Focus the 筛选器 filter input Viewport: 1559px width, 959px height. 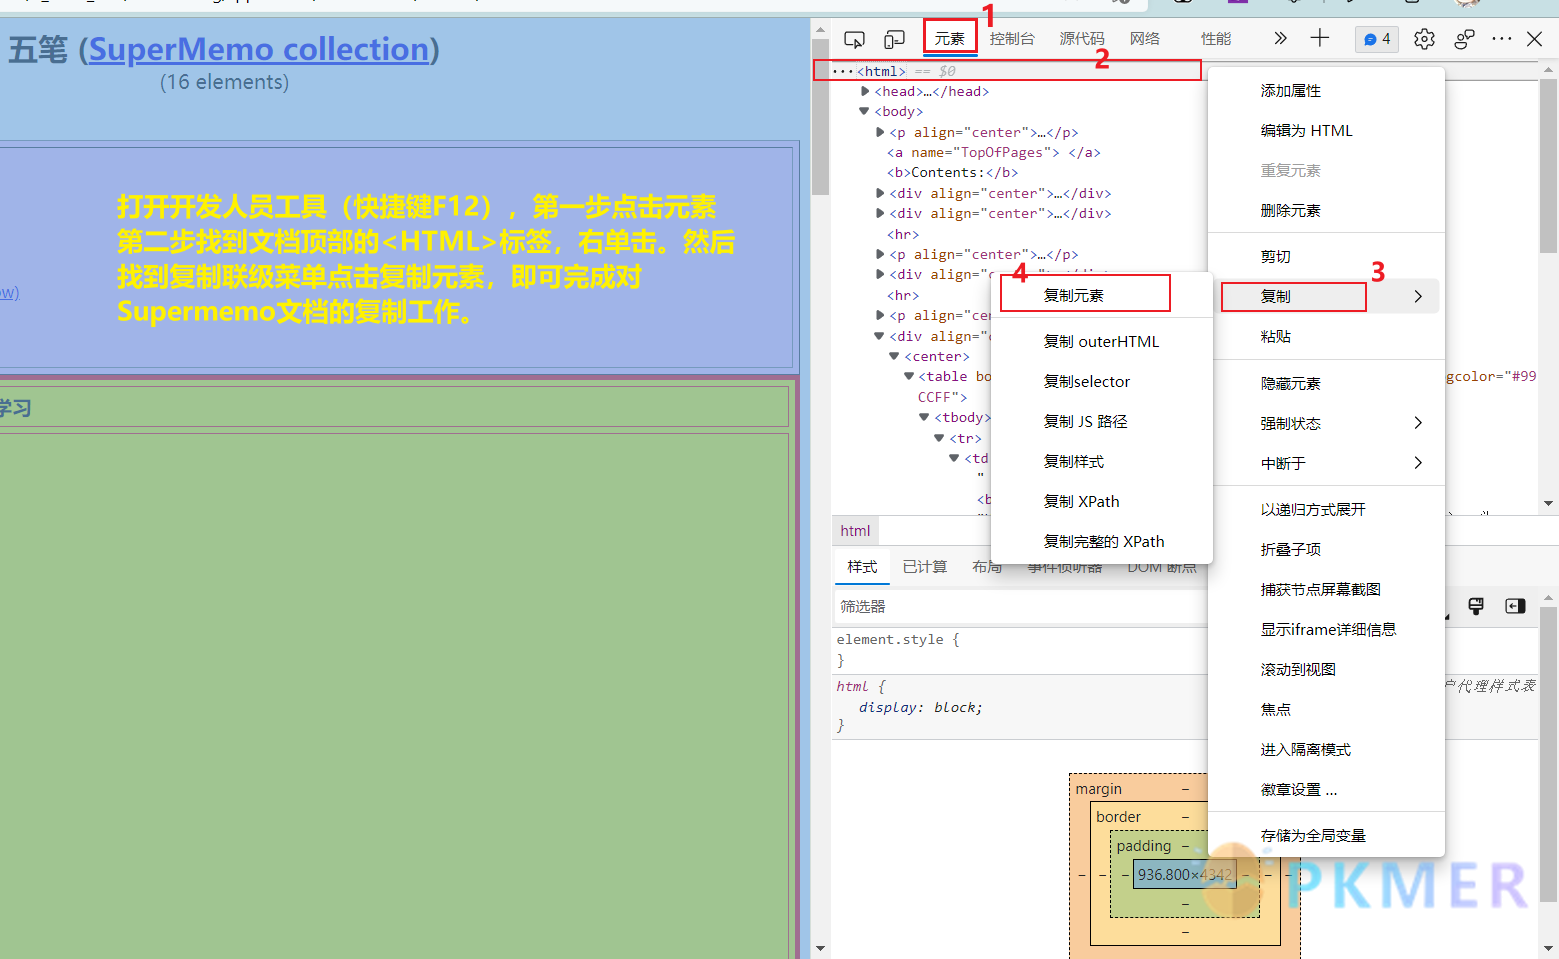pos(1020,606)
